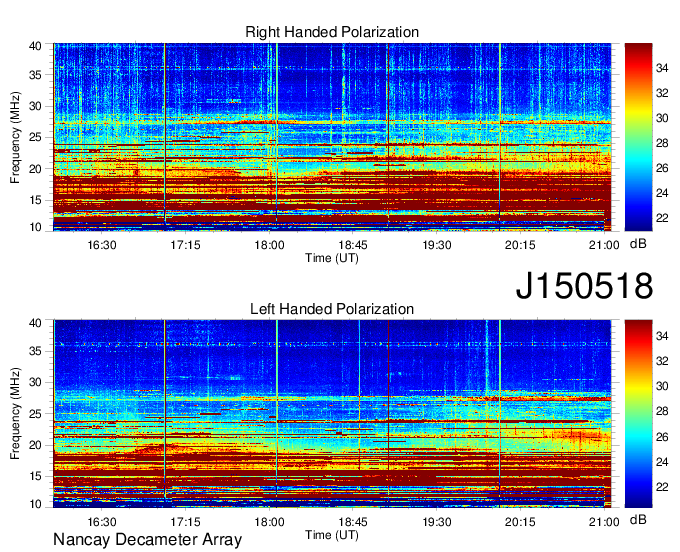Click the 20:15 time tick under Left Handed plot

point(520,522)
